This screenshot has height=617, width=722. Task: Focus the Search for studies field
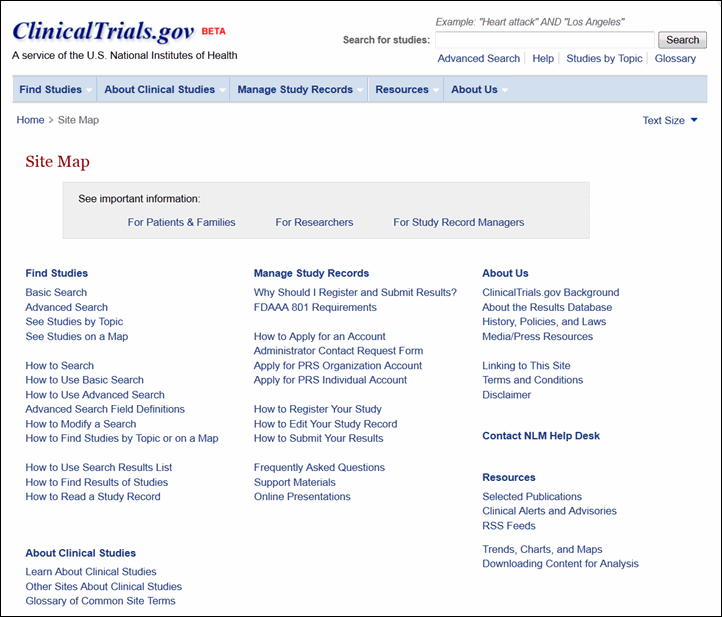(x=545, y=40)
